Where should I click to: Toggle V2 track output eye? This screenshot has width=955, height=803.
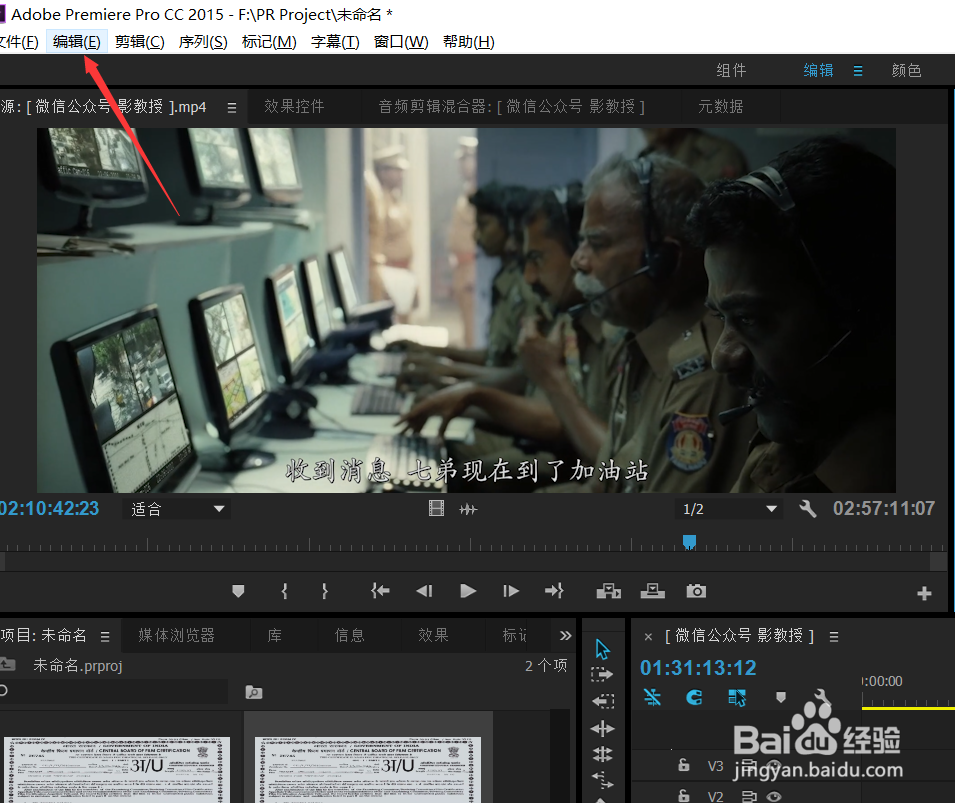pyautogui.click(x=774, y=796)
